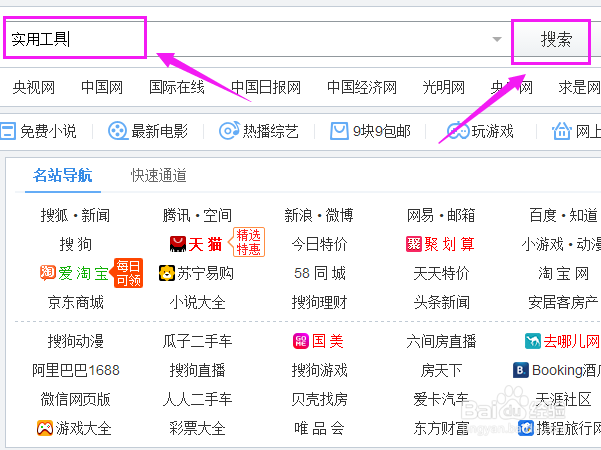The width and height of the screenshot is (601, 450).
Task: Click the Suning lion logo icon
Action: click(x=167, y=273)
